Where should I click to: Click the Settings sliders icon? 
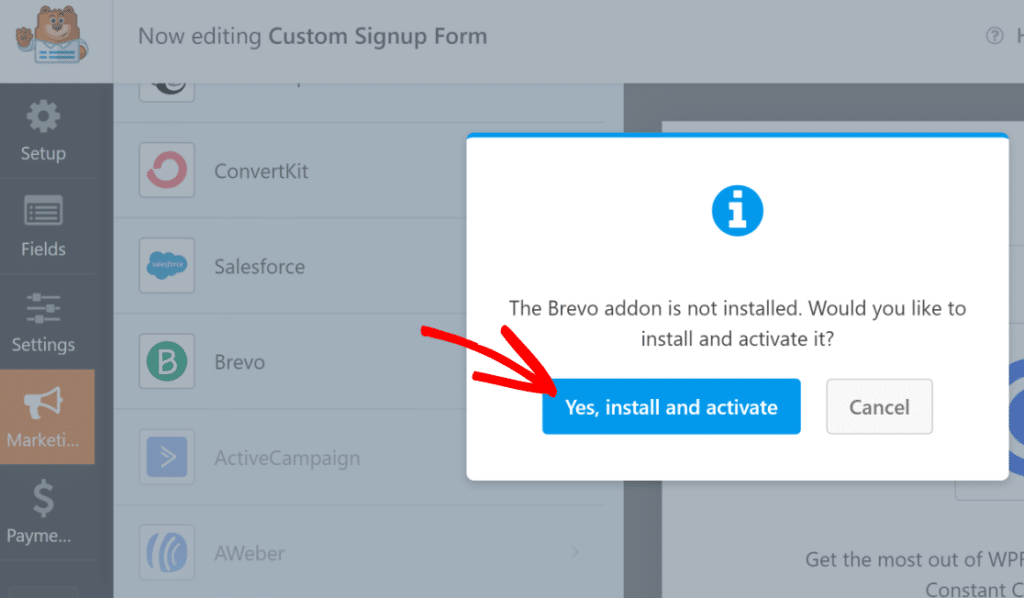point(41,310)
